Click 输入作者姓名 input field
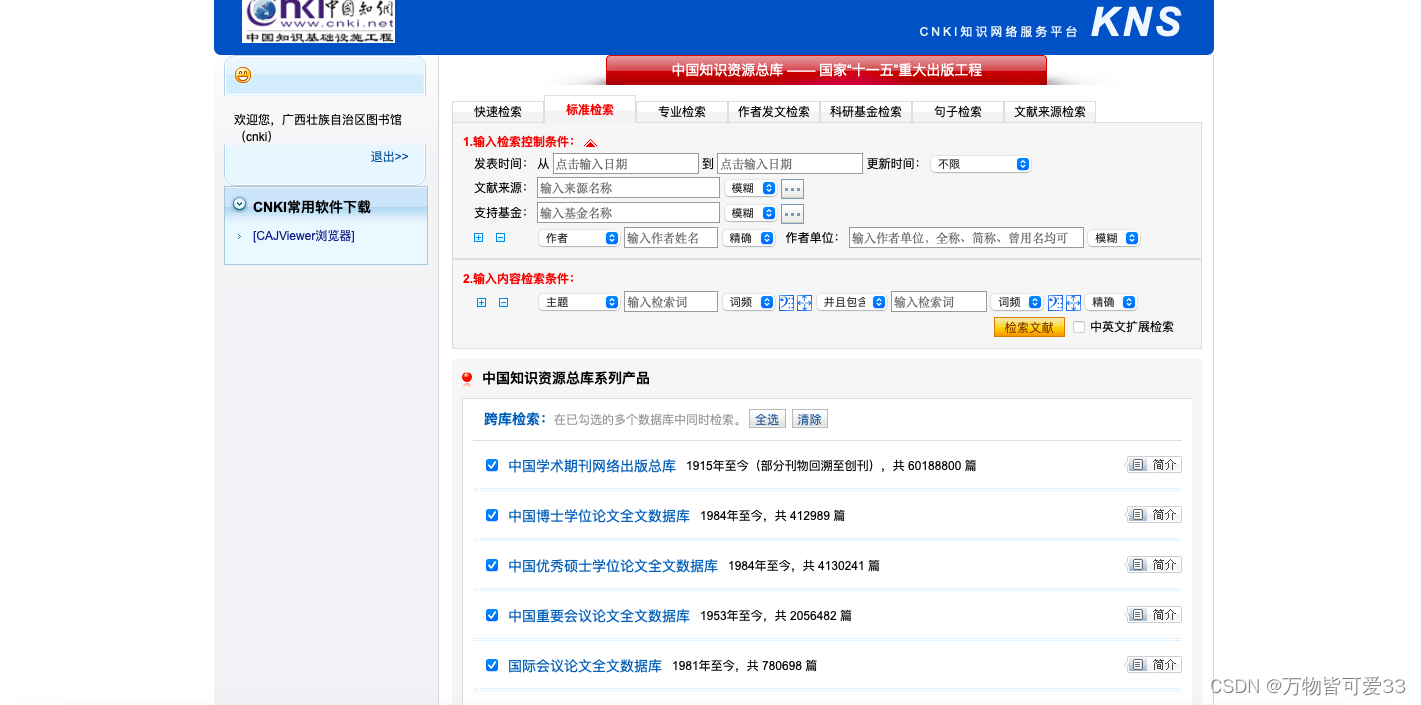 pyautogui.click(x=671, y=238)
